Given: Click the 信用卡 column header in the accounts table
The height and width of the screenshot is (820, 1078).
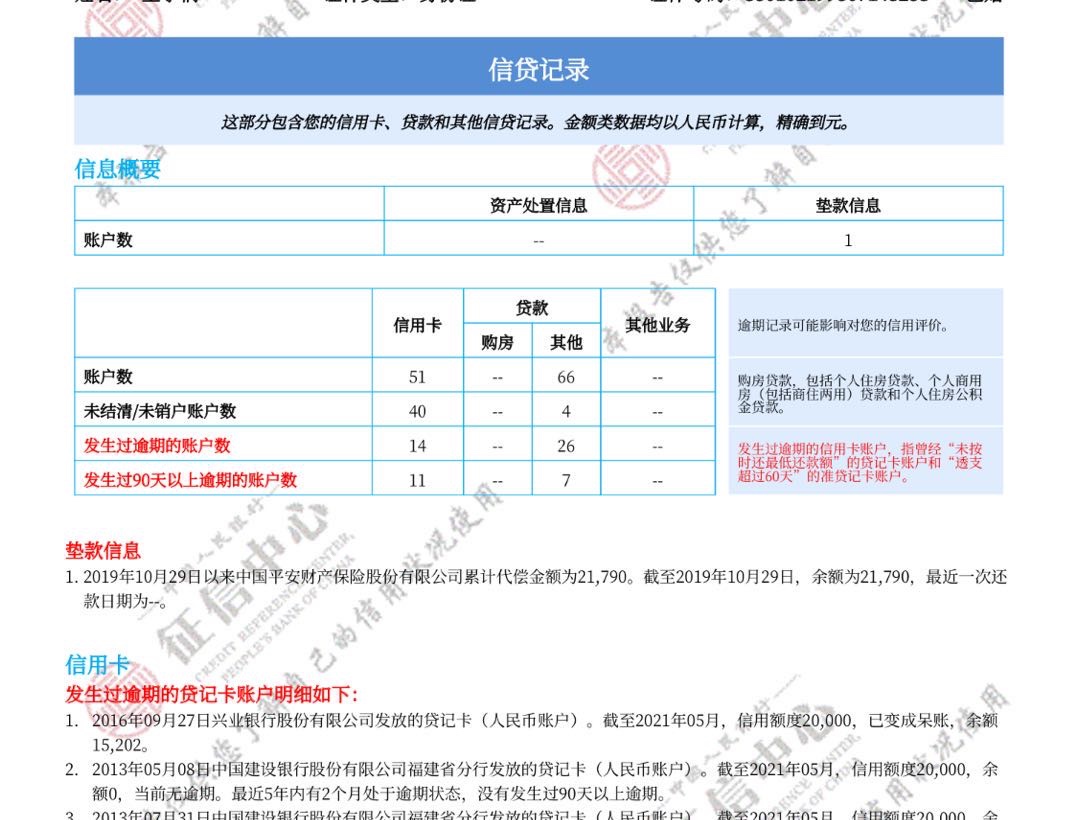Looking at the screenshot, I should 417,325.
